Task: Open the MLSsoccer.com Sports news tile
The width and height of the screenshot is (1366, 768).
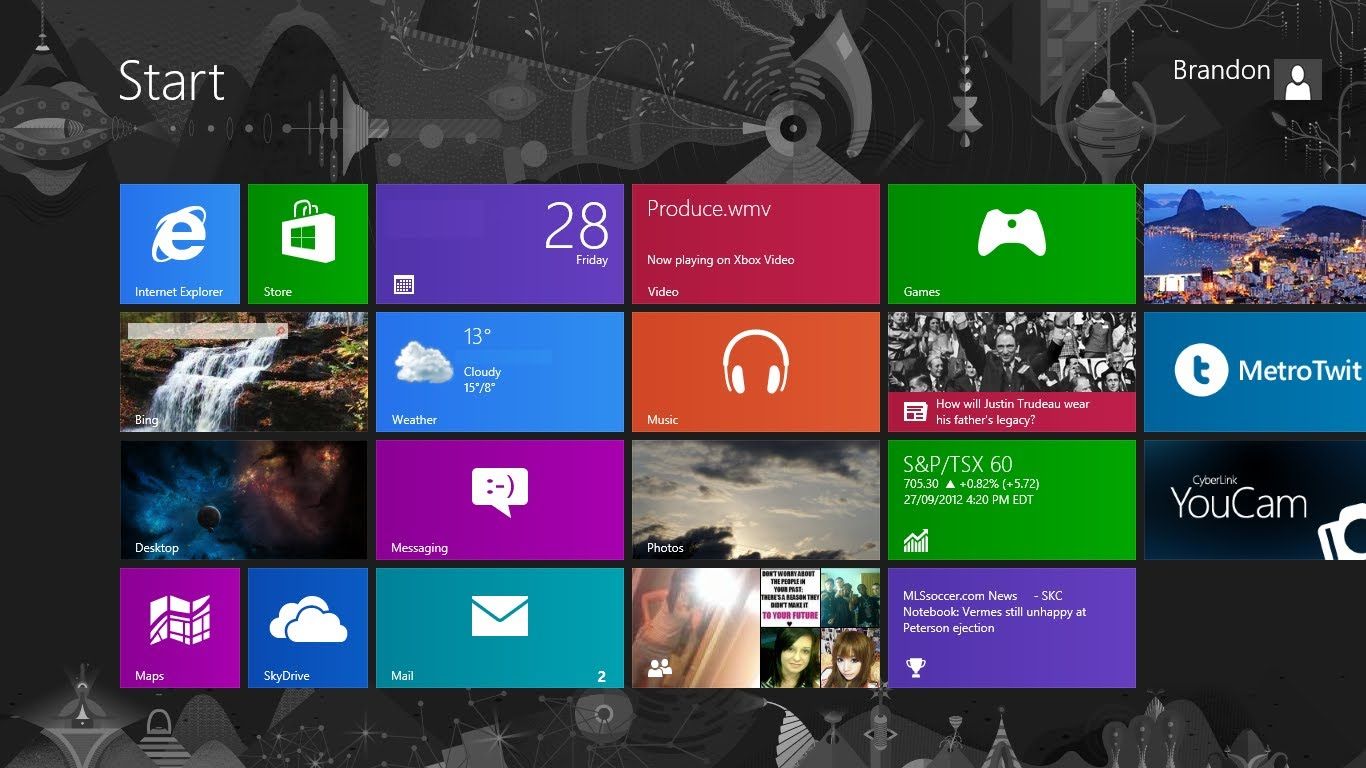Action: coord(1011,627)
